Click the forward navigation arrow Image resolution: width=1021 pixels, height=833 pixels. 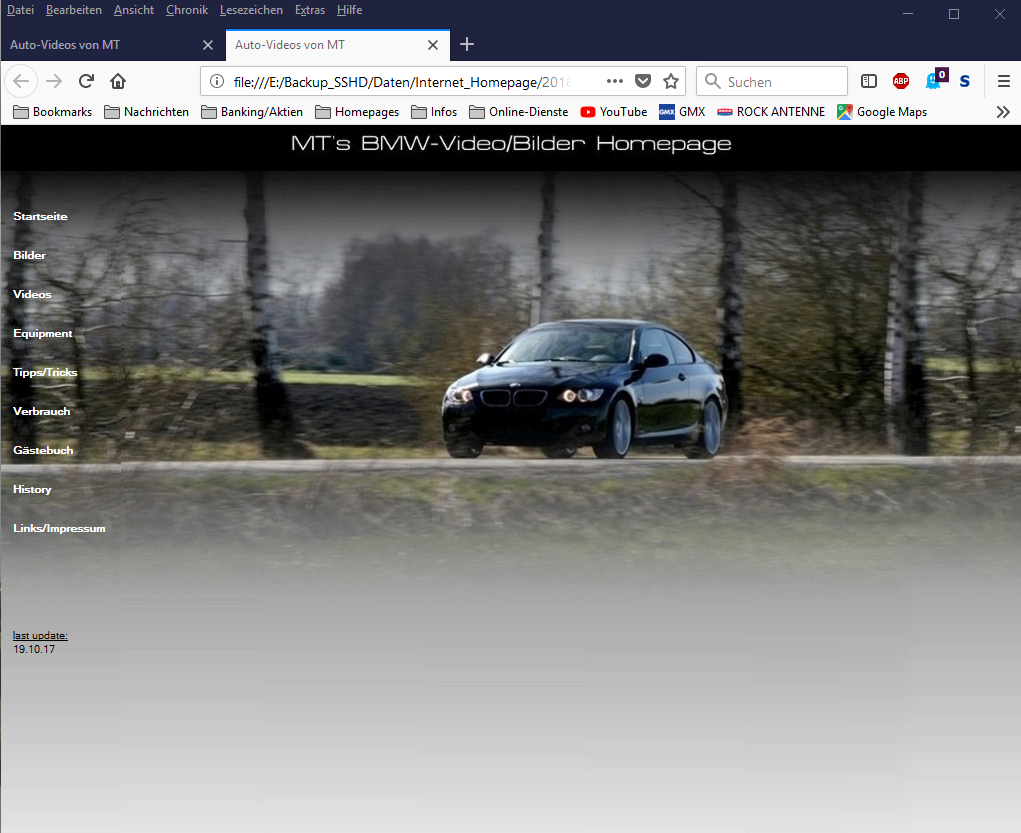click(54, 81)
